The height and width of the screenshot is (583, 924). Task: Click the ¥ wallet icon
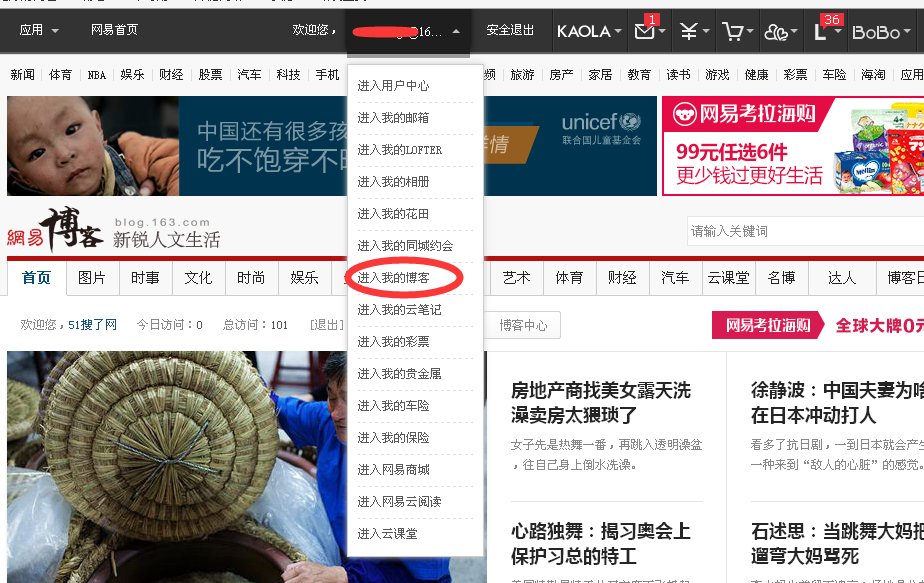pos(688,32)
